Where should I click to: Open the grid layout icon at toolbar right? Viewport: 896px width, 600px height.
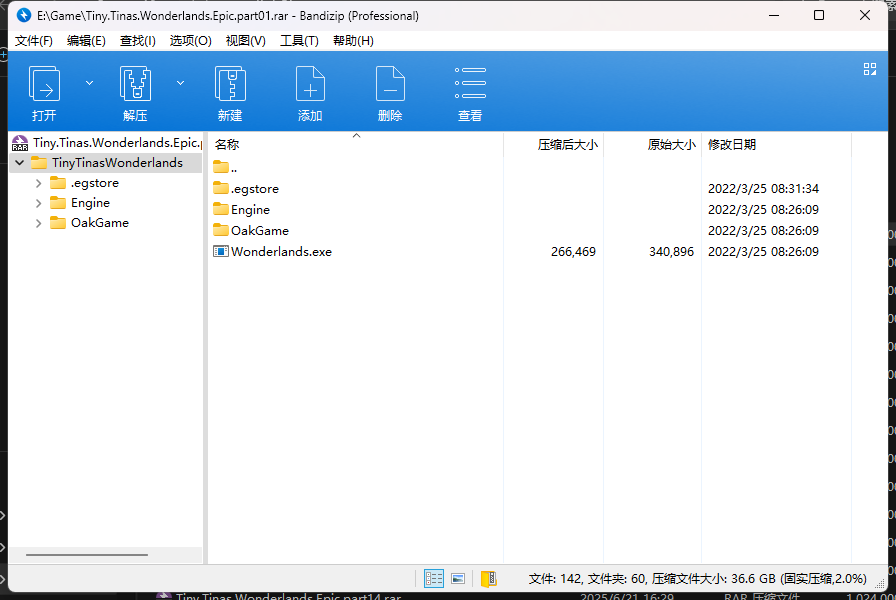[x=869, y=69]
